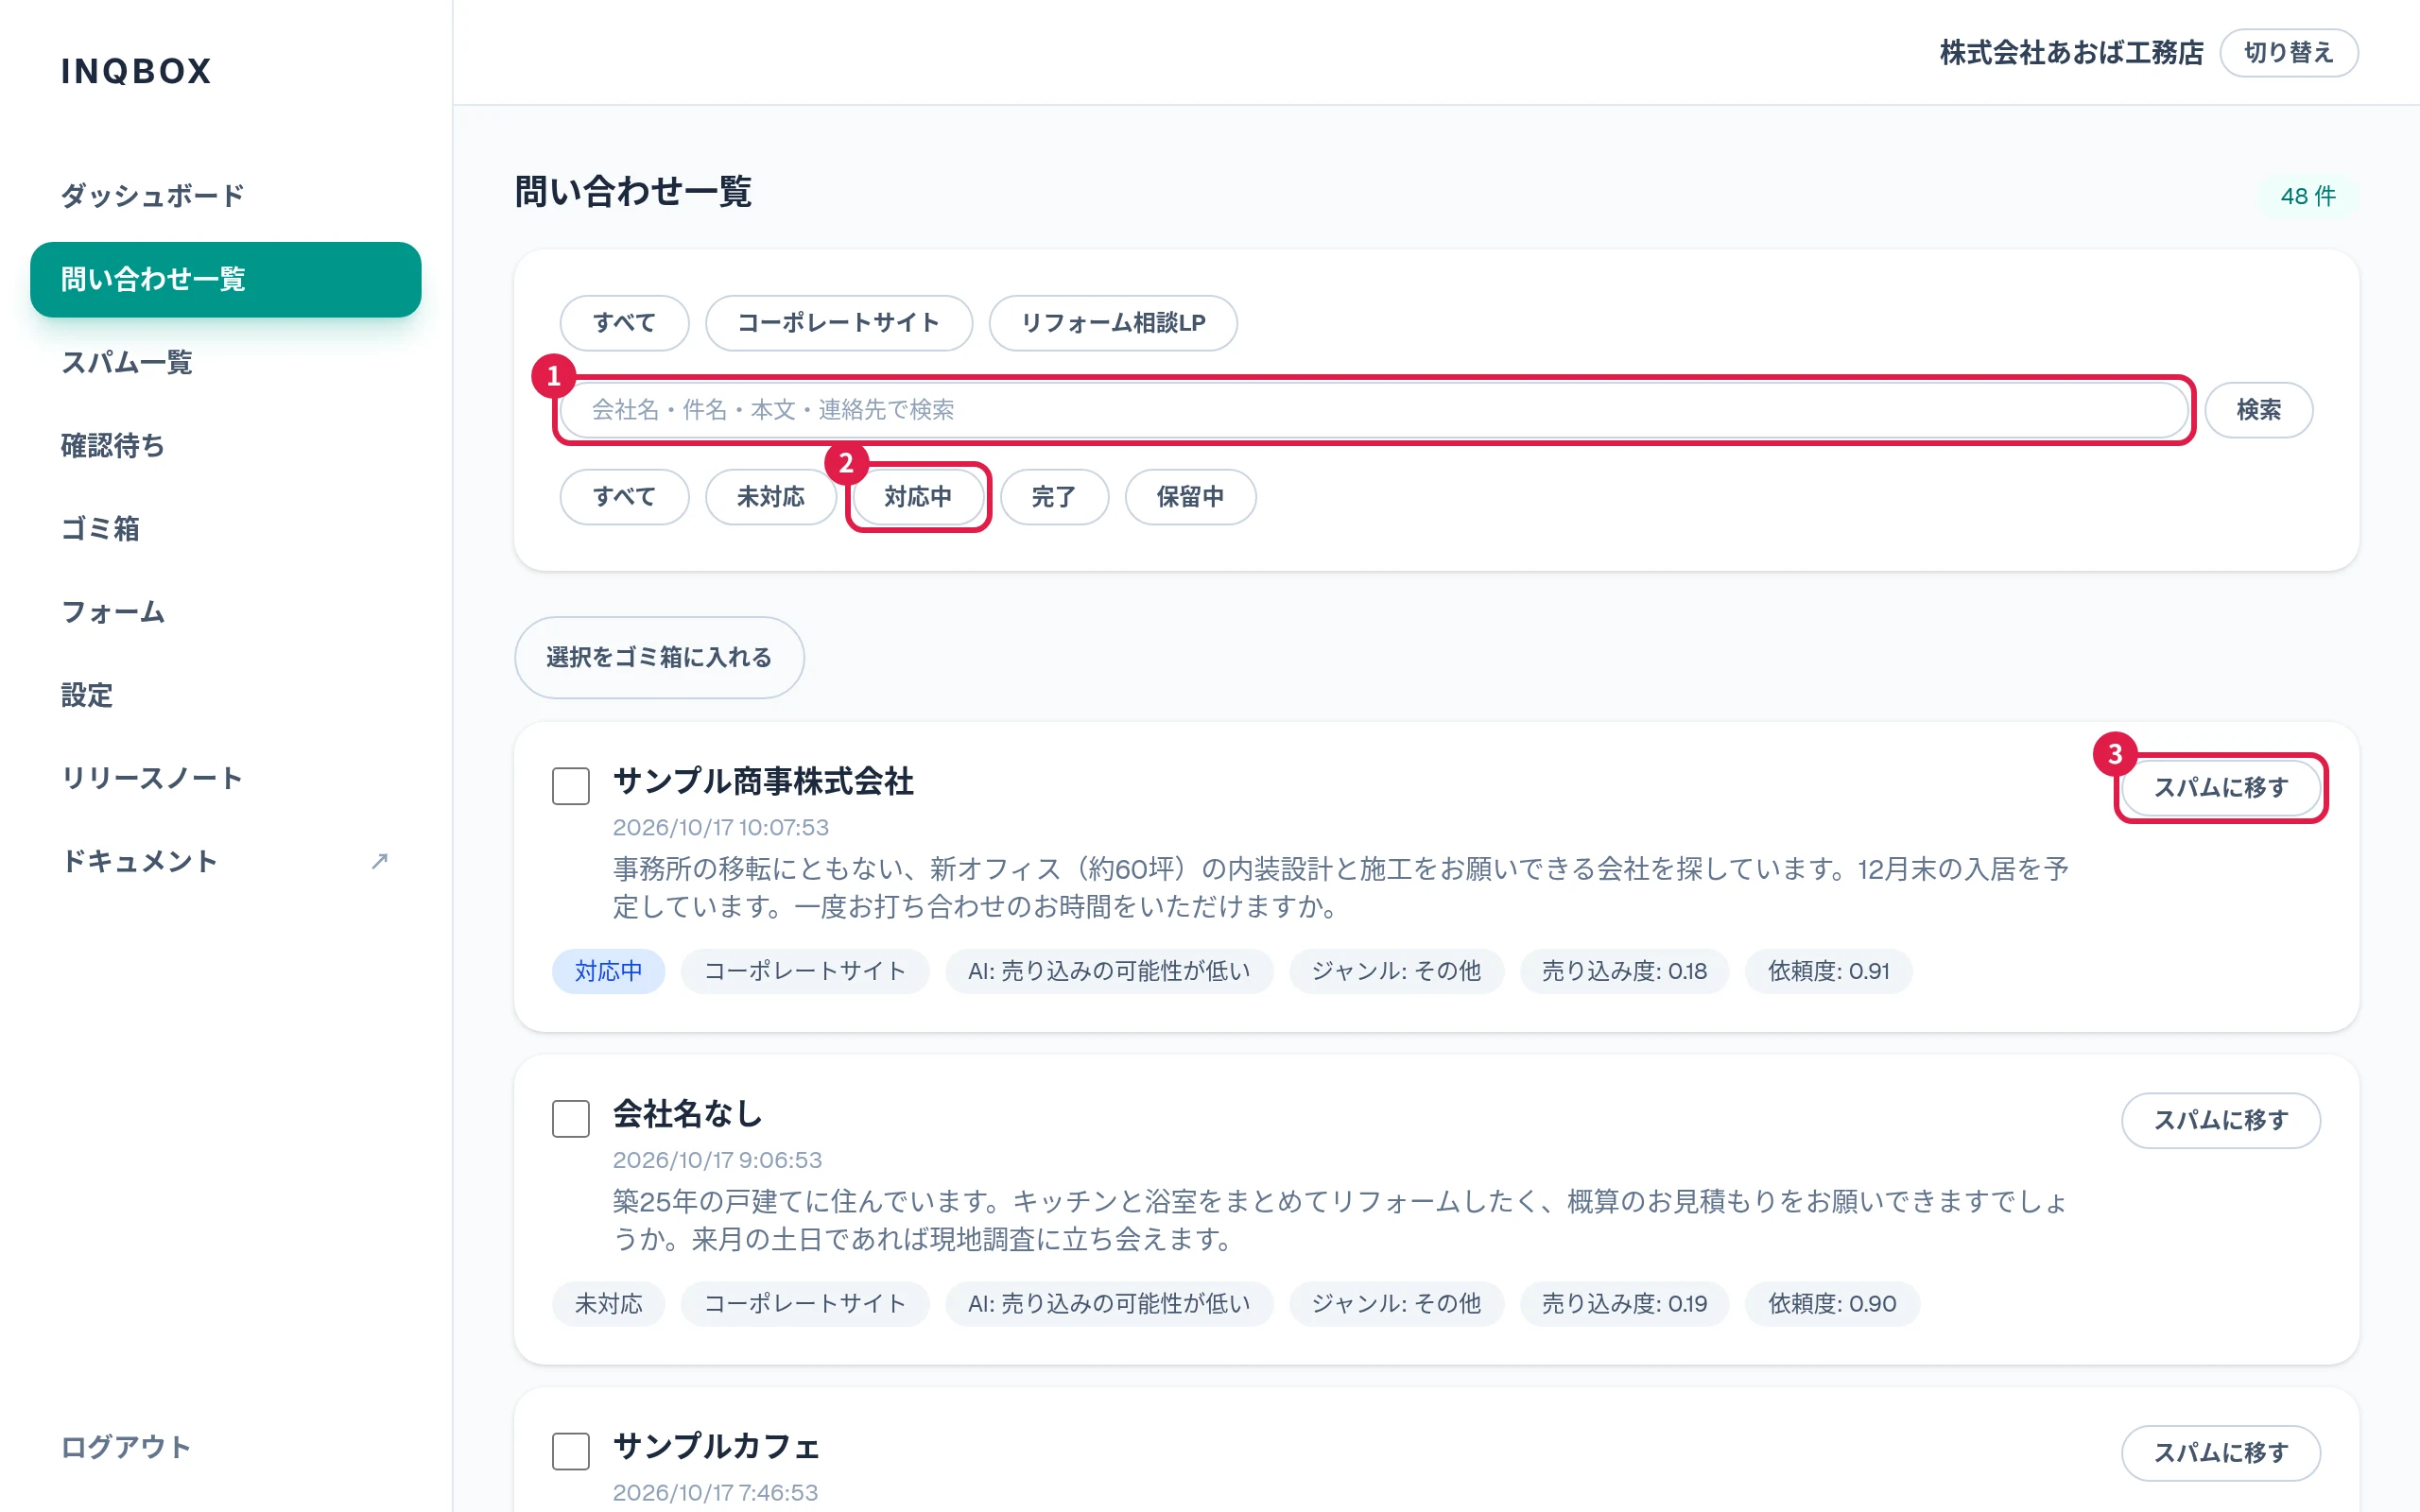Click the 依頼度: 0.90 tag
This screenshot has width=2420, height=1512.
[x=1832, y=1304]
